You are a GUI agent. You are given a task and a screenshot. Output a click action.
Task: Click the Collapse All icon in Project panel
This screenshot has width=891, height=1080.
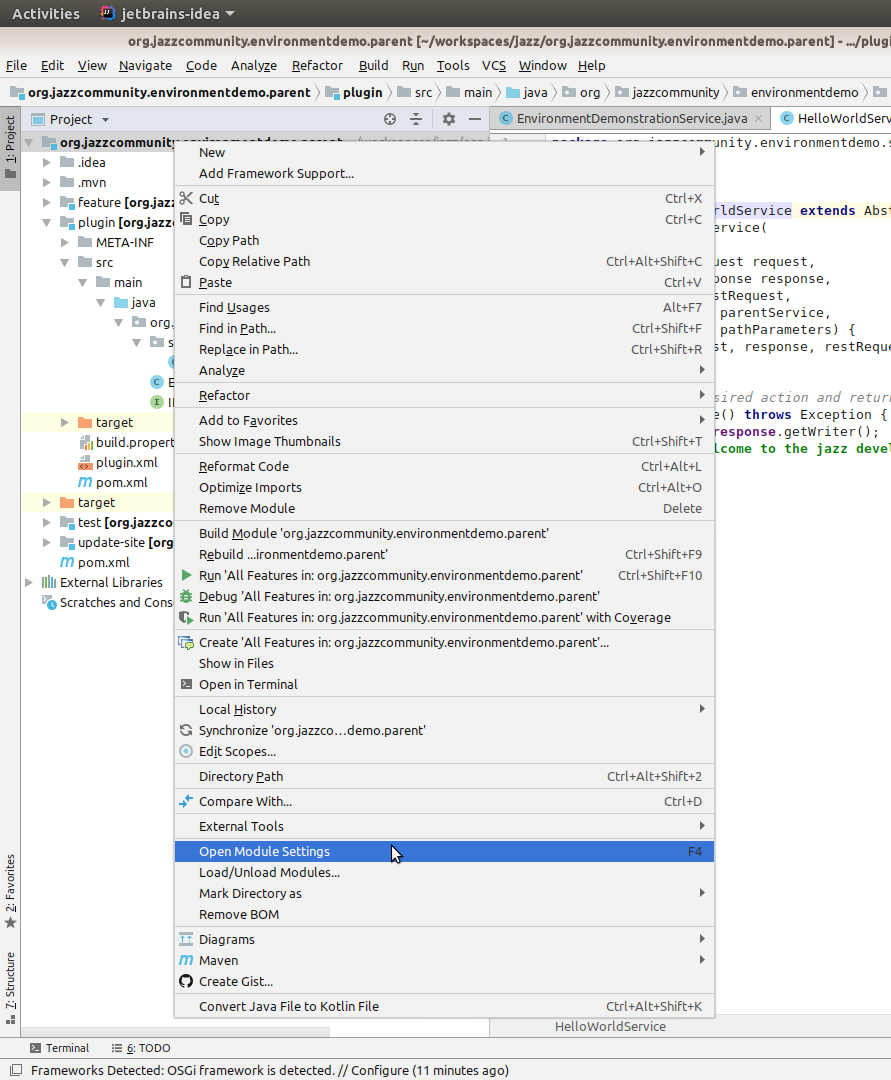coord(416,119)
